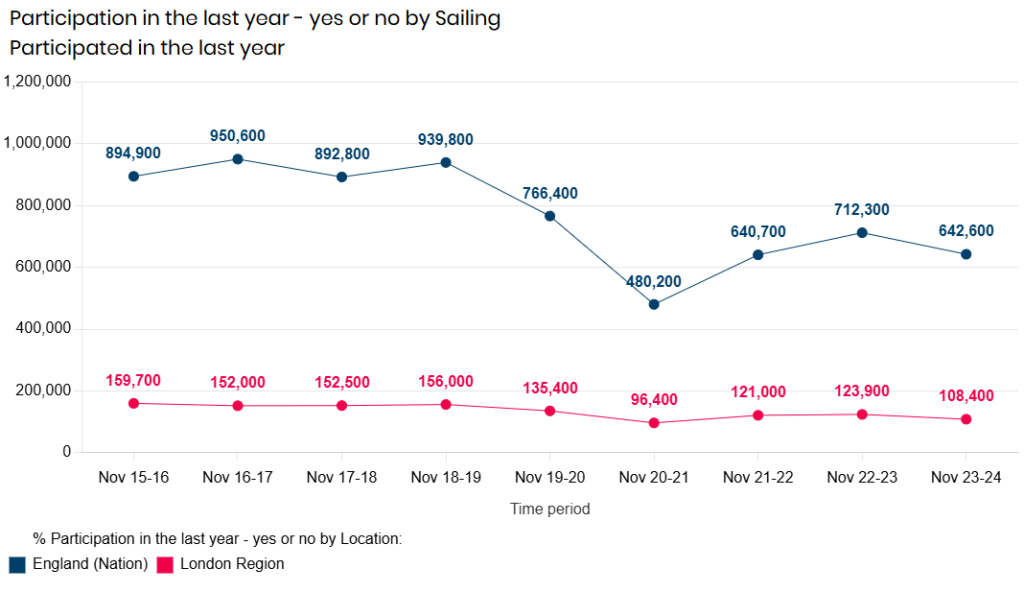Select the England Nov 23-24 data point
1024x592 pixels.
pos(966,254)
